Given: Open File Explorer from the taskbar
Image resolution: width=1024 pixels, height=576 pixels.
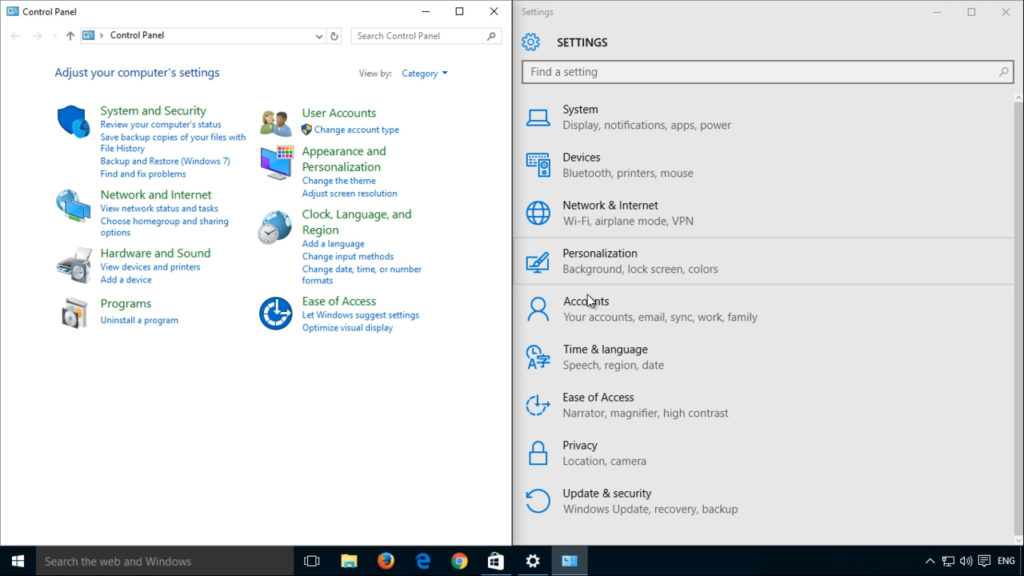Looking at the screenshot, I should click(x=349, y=561).
